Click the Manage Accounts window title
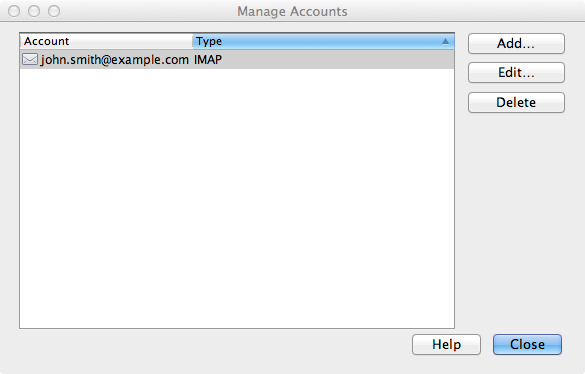The image size is (585, 374). 292,11
